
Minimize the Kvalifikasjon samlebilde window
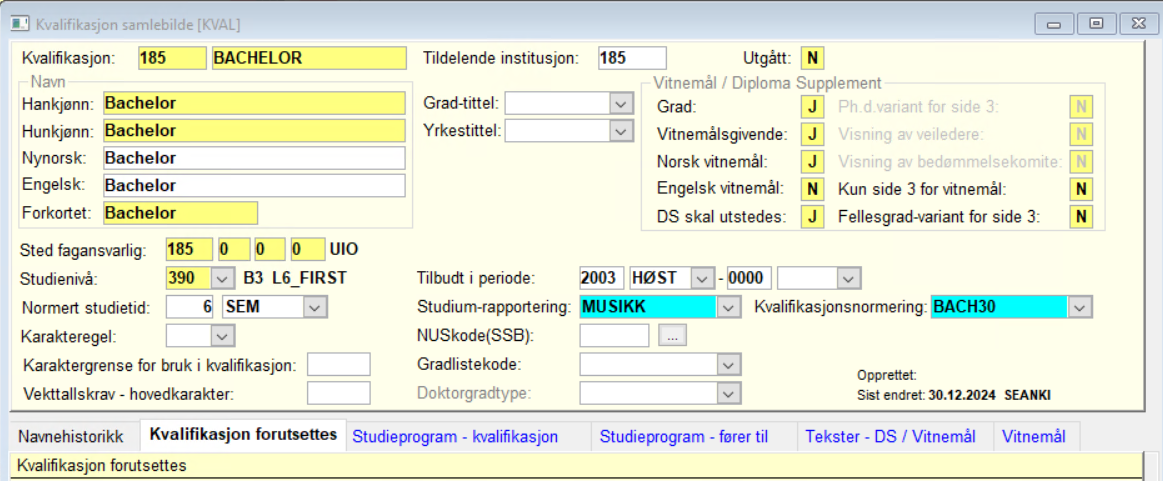(x=1054, y=24)
